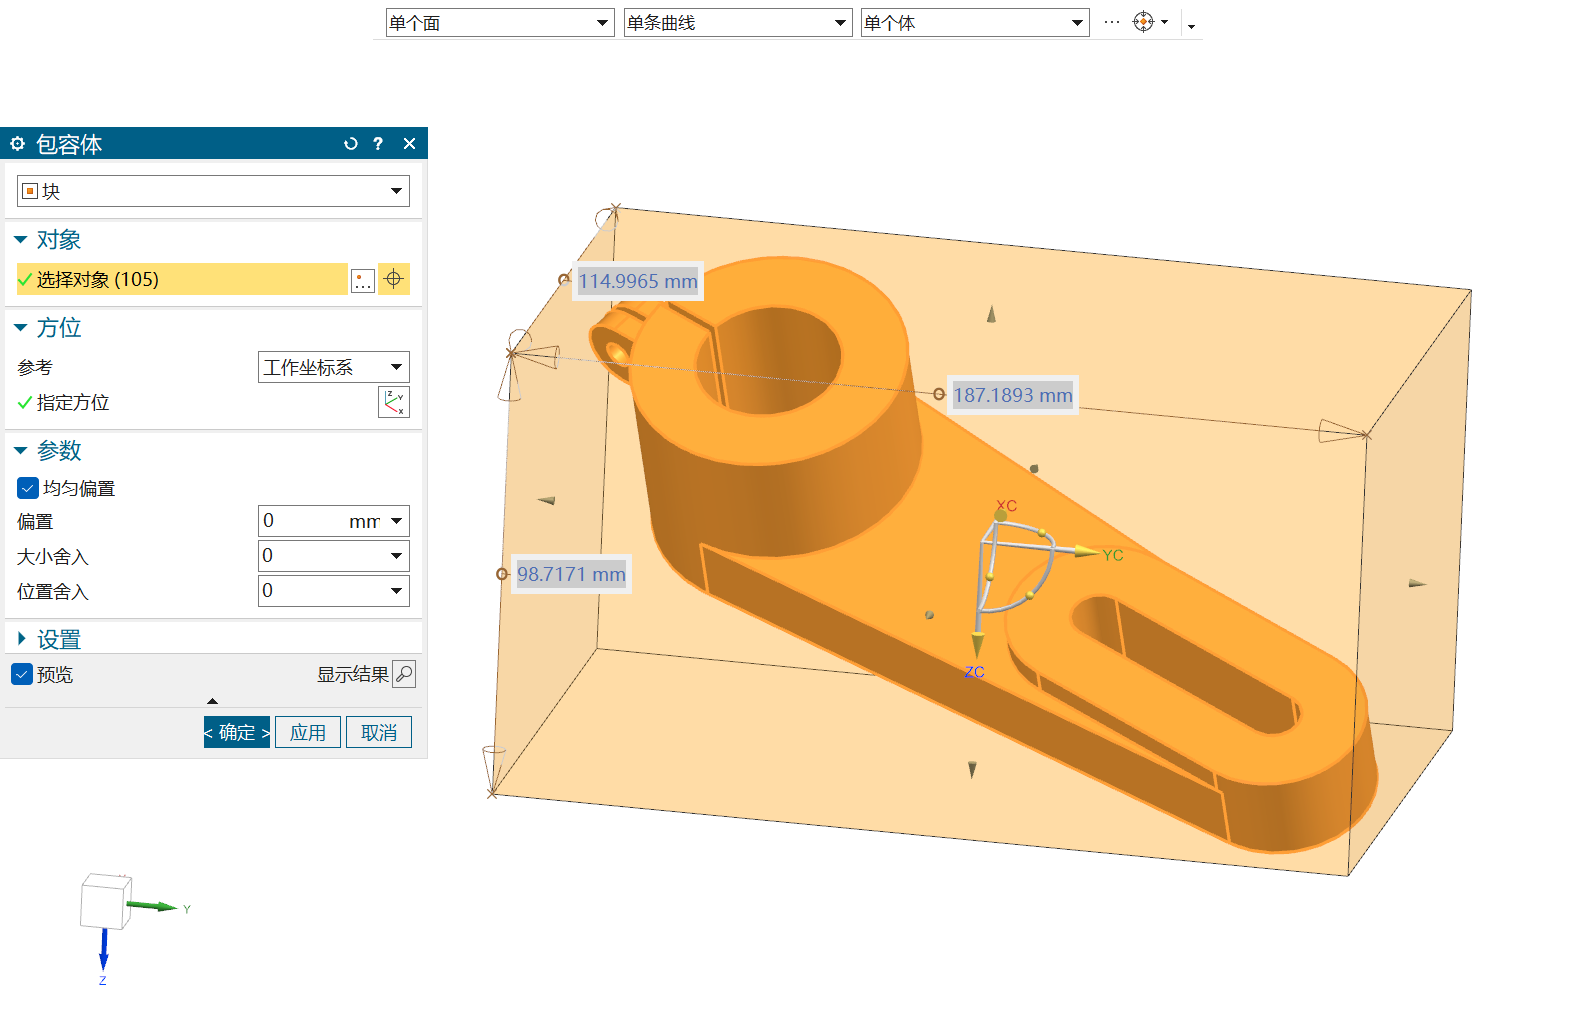Collapse the 对象 section header
This screenshot has height=1012, width=1577.
click(x=58, y=240)
